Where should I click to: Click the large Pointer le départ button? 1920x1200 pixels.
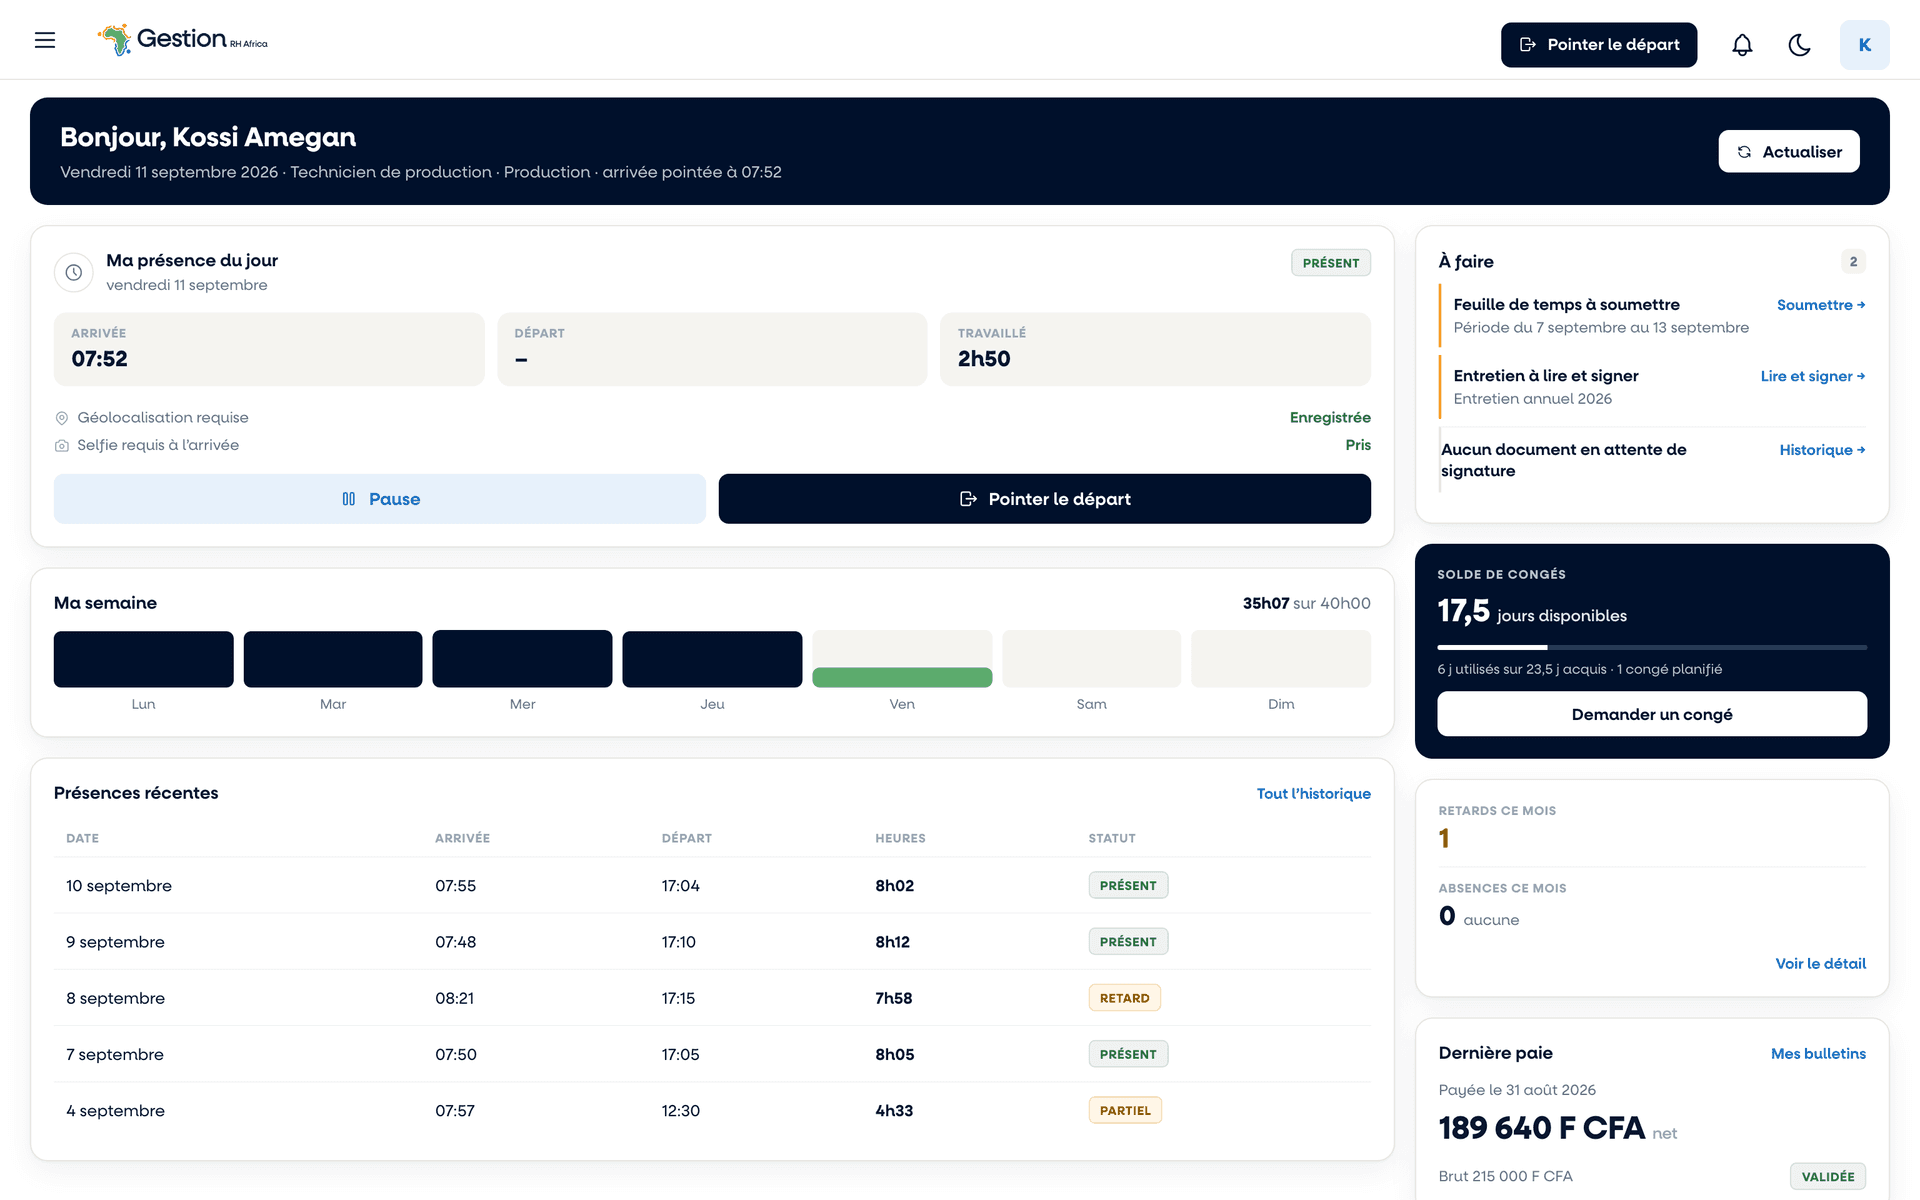pos(1044,499)
